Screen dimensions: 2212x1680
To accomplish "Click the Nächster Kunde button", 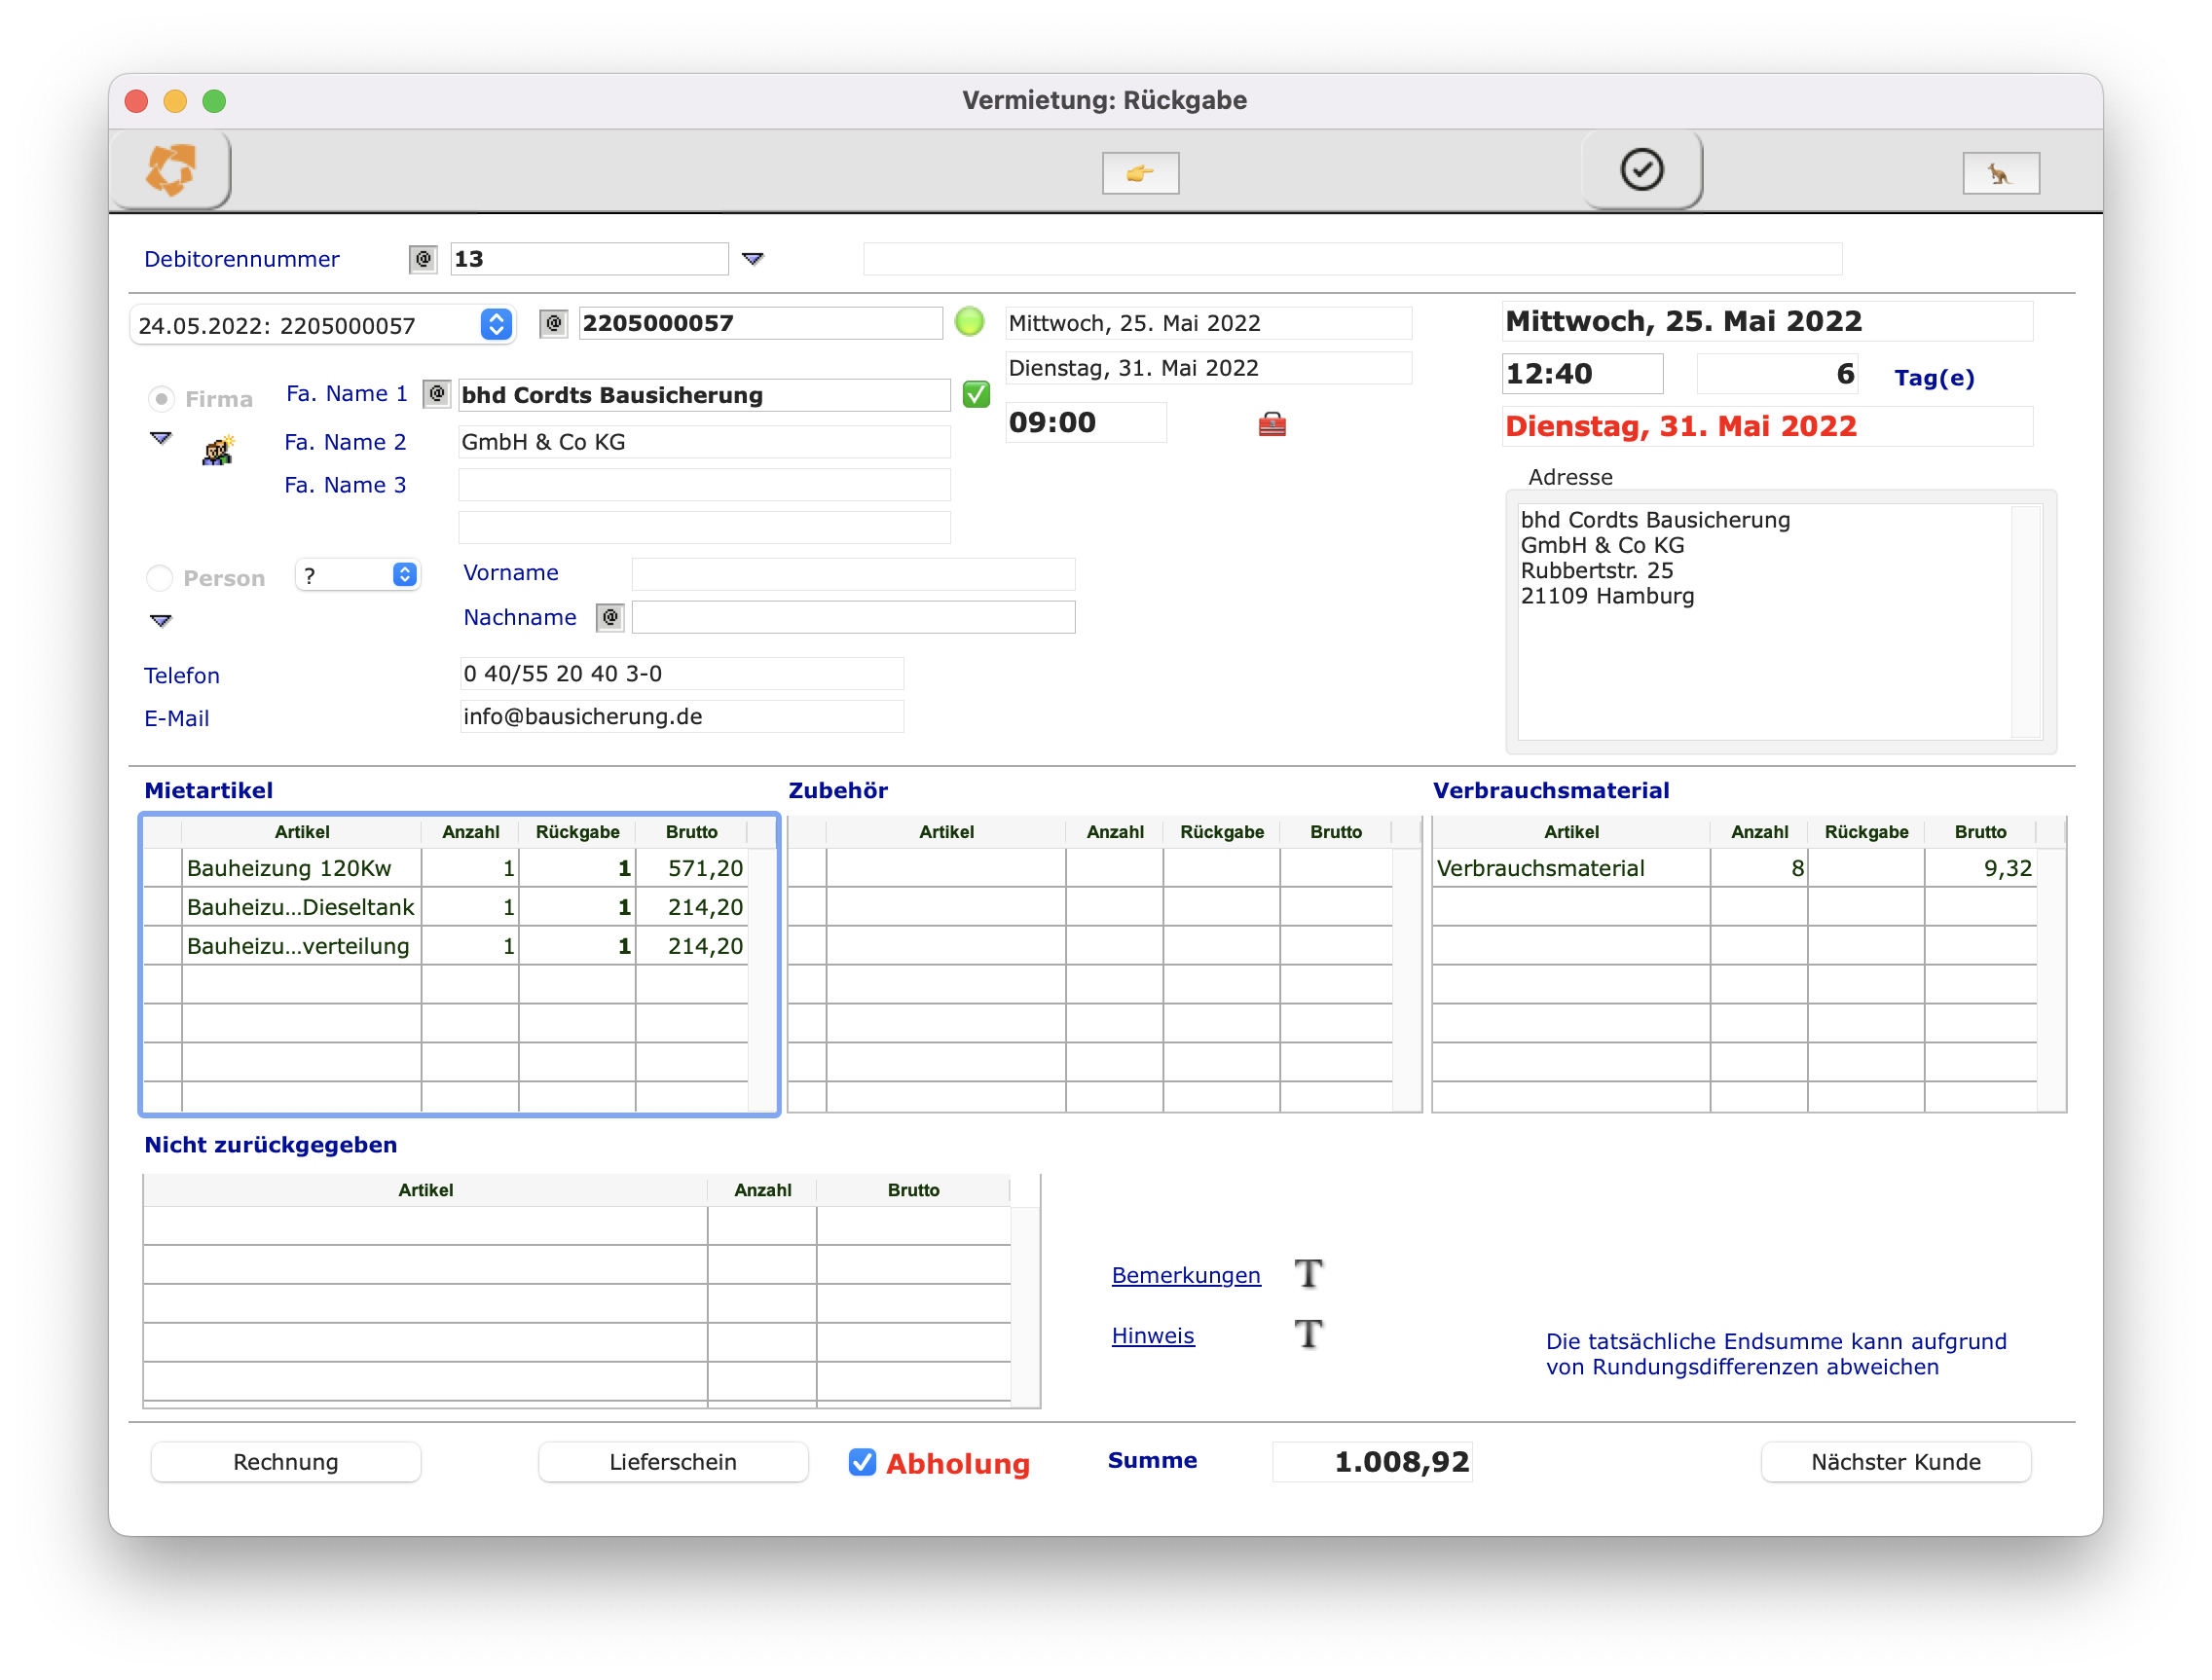I will pyautogui.click(x=1894, y=1462).
